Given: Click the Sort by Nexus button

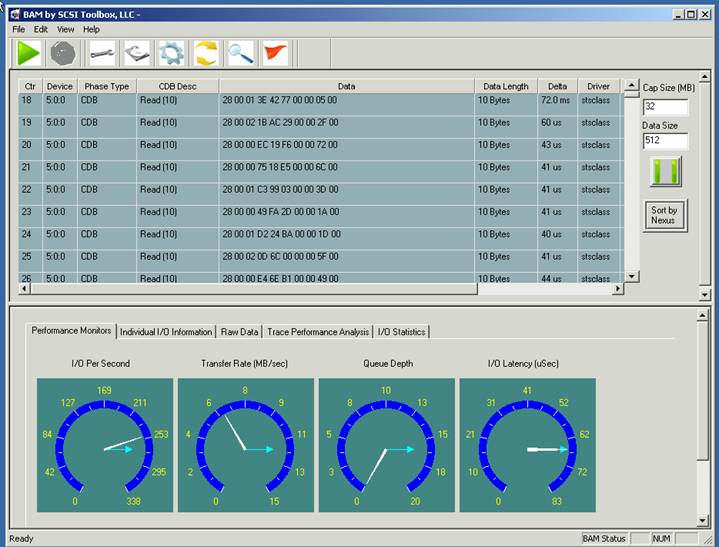Looking at the screenshot, I should 664,215.
